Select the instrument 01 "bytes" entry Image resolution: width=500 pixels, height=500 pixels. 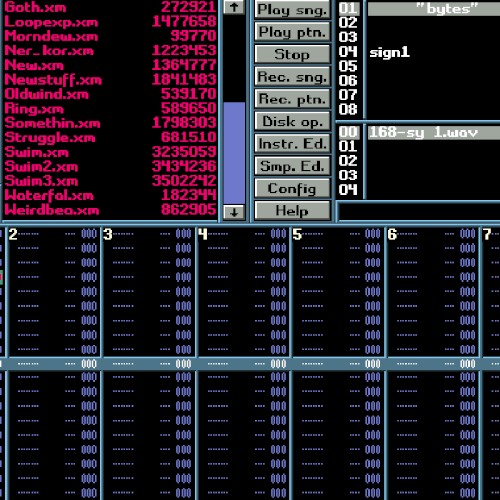click(418, 8)
